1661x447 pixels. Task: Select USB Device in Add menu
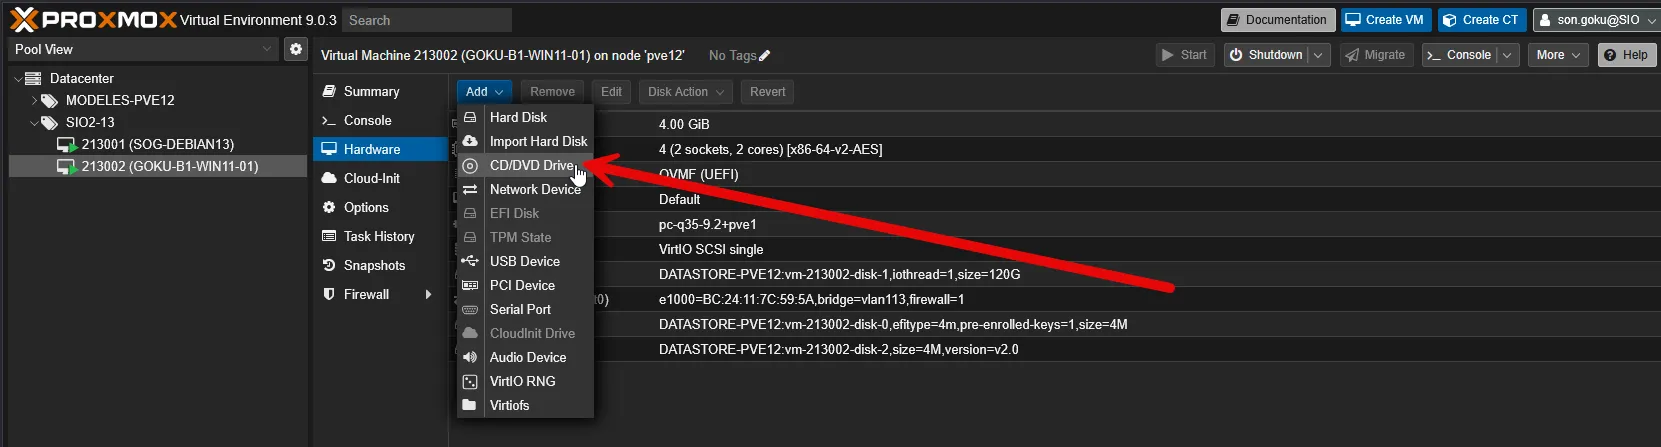(524, 261)
